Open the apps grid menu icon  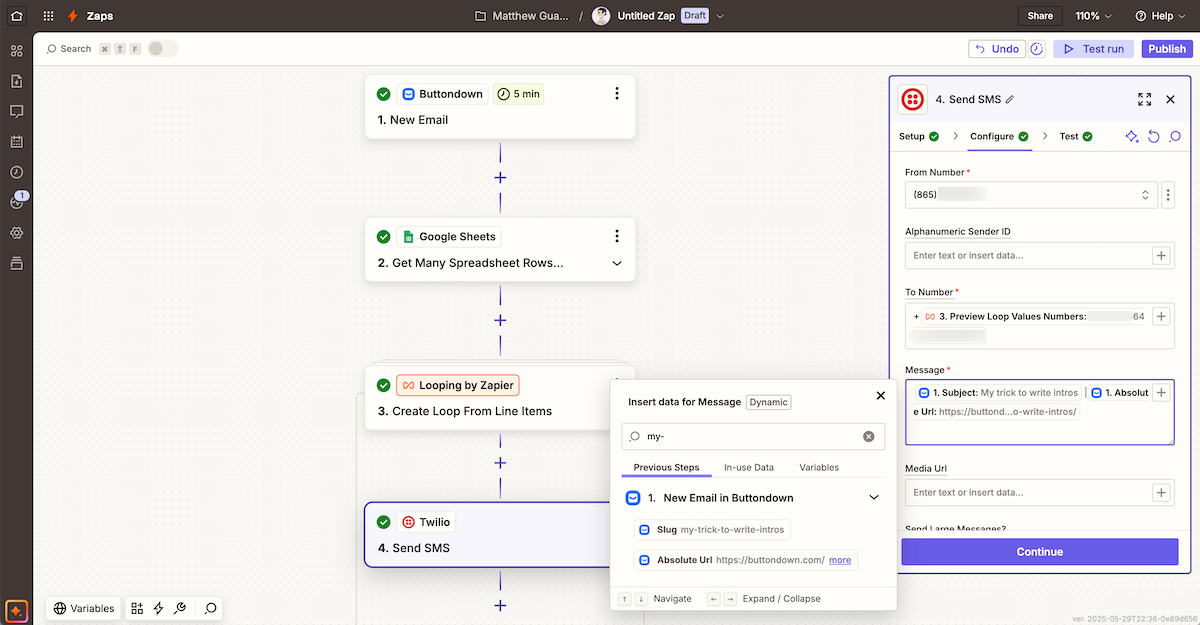(x=49, y=16)
